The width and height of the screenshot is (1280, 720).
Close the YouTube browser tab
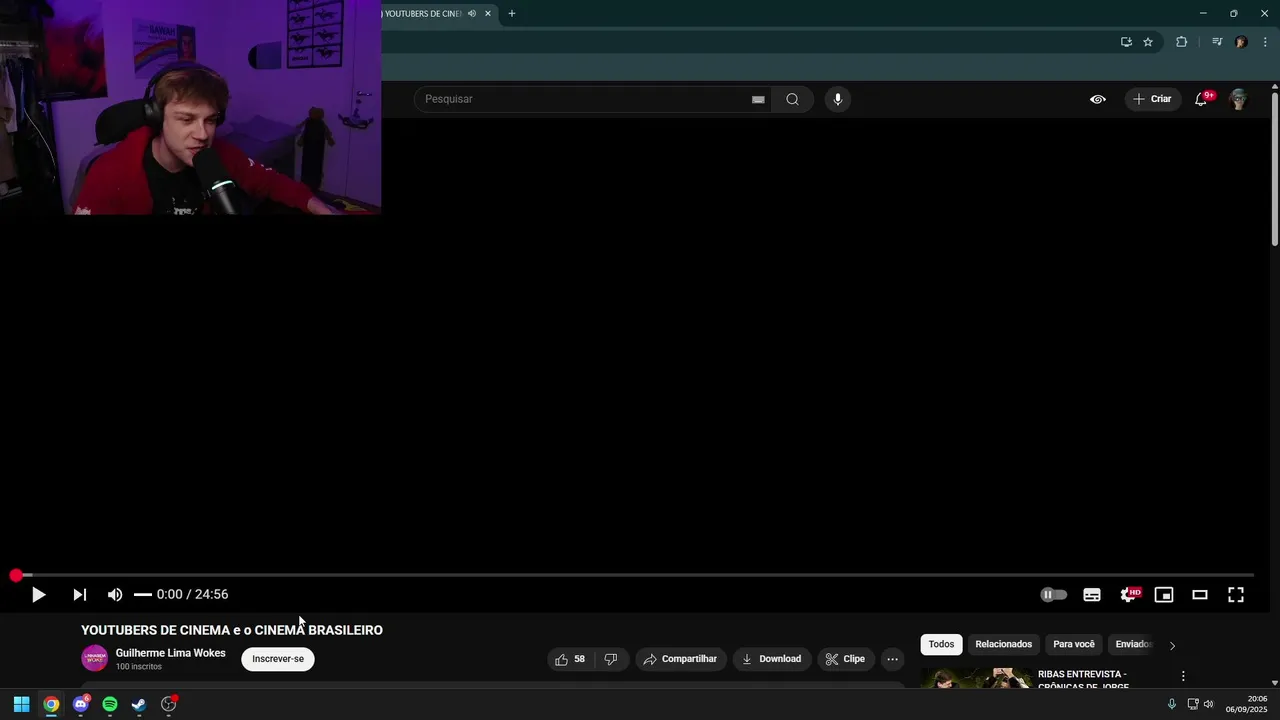tap(488, 14)
